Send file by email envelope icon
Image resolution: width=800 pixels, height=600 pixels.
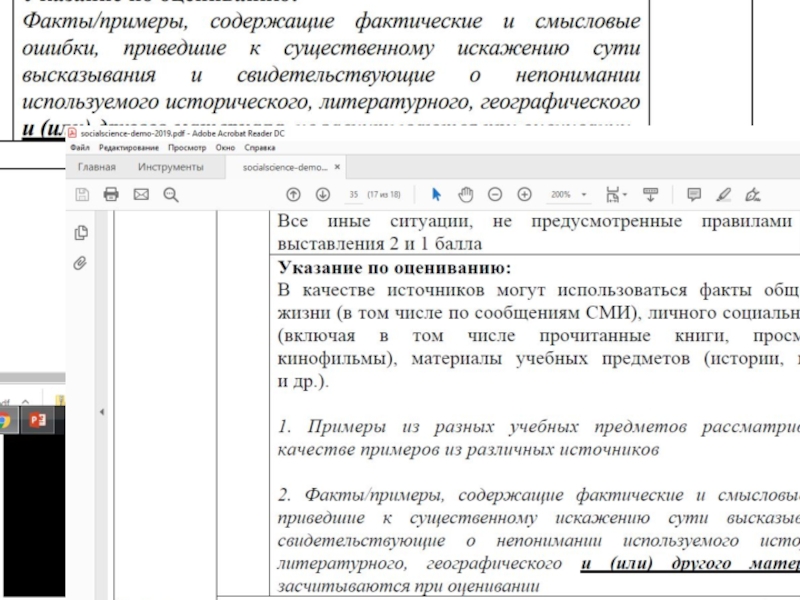coord(141,194)
